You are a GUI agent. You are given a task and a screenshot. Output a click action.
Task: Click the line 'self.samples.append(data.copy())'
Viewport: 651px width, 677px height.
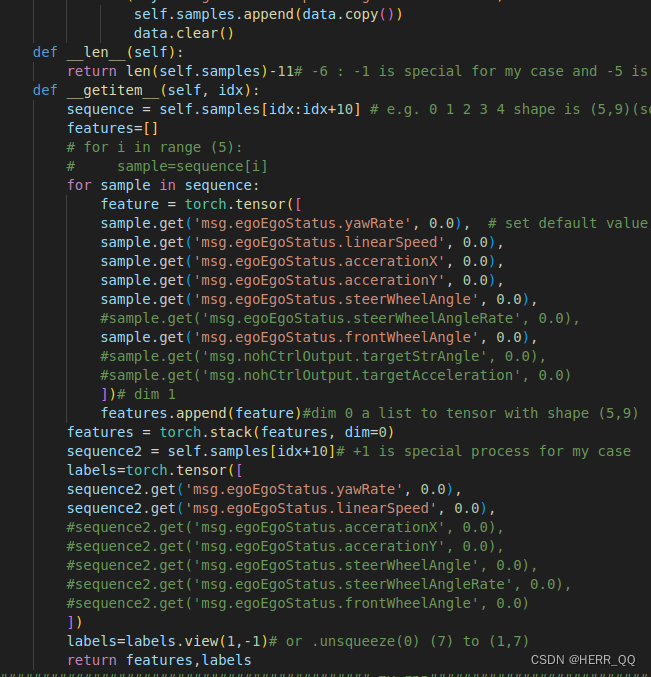[268, 14]
